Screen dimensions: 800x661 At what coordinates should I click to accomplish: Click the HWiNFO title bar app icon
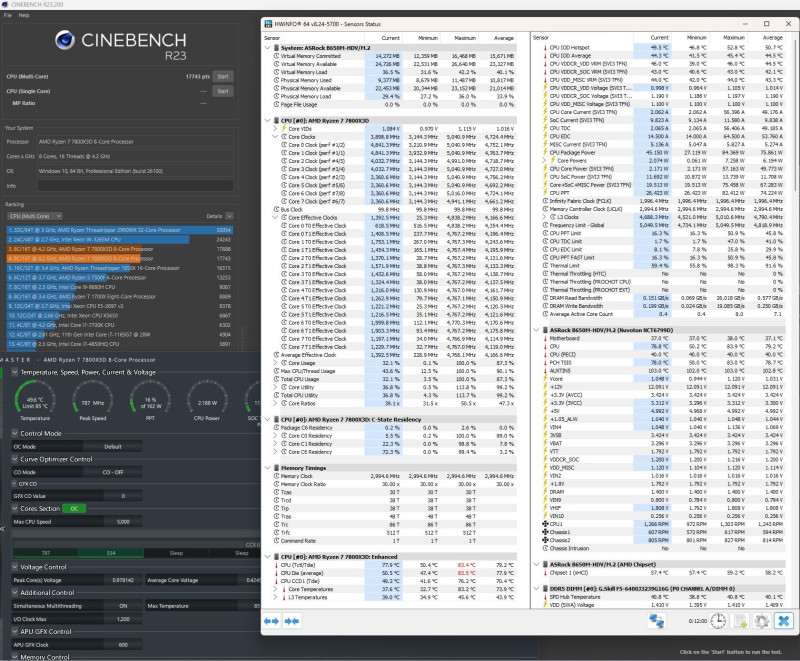268,24
